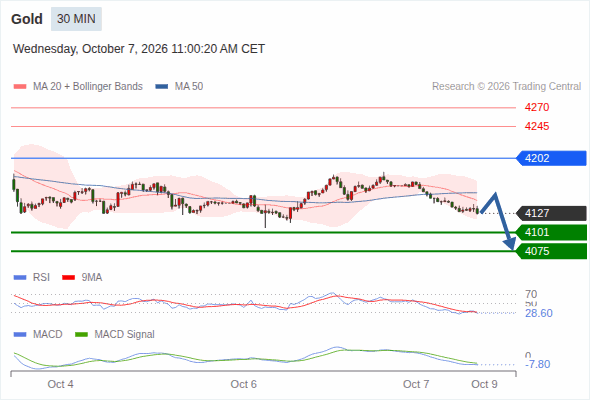The width and height of the screenshot is (590, 400).
Task: Click the 4101 support level tag
Action: [x=551, y=232]
